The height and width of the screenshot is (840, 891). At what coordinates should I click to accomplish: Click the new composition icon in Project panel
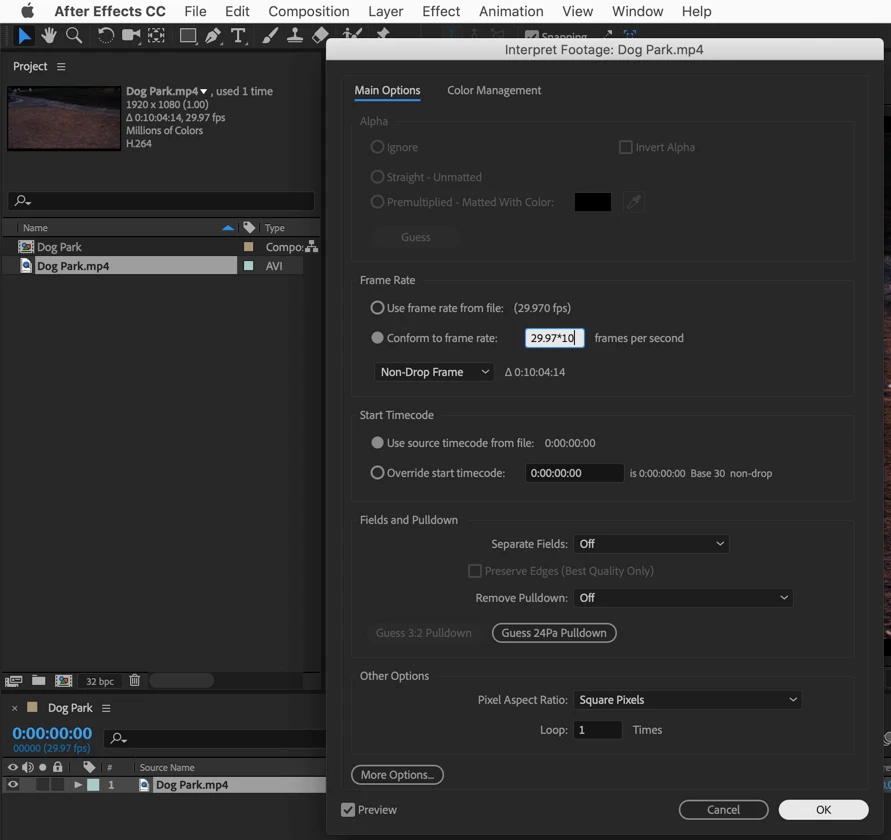(x=63, y=680)
